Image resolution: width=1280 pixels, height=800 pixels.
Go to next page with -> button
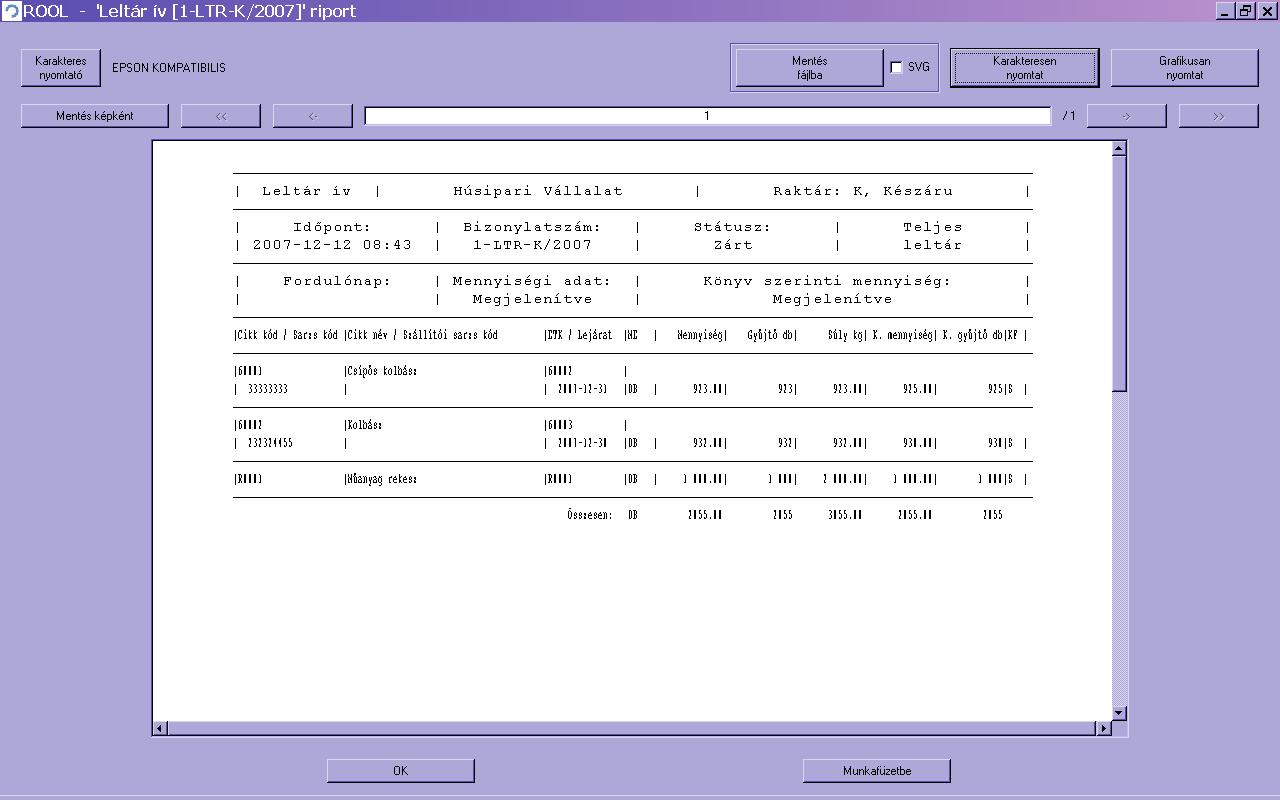pyautogui.click(x=1126, y=116)
